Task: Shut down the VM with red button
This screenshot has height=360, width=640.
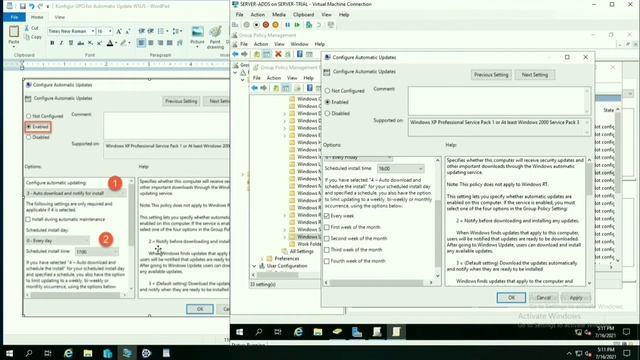Action: tap(266, 25)
